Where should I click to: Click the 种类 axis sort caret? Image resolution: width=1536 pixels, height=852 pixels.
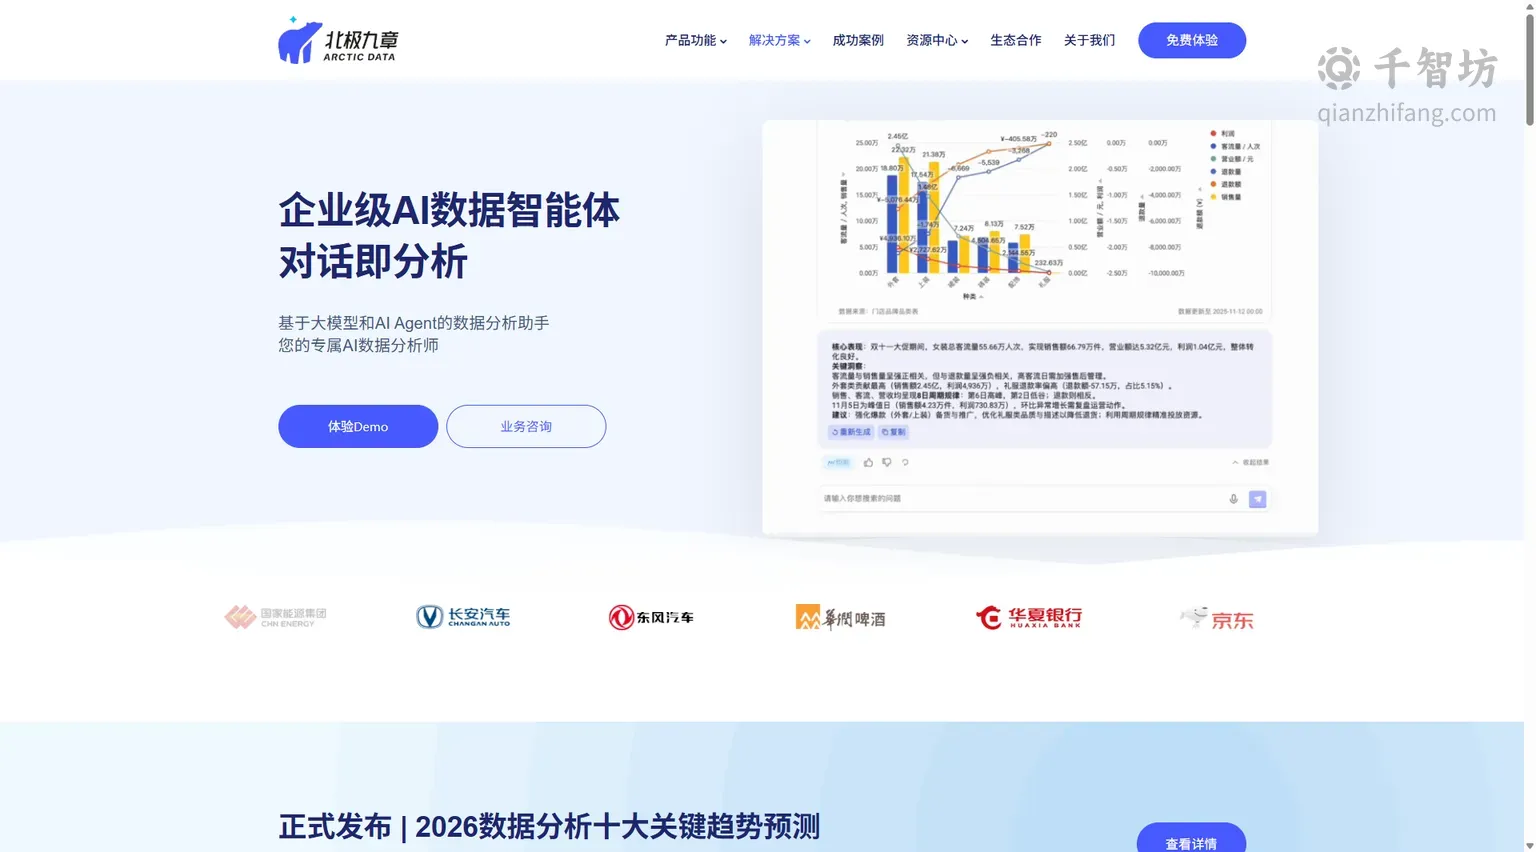(981, 297)
